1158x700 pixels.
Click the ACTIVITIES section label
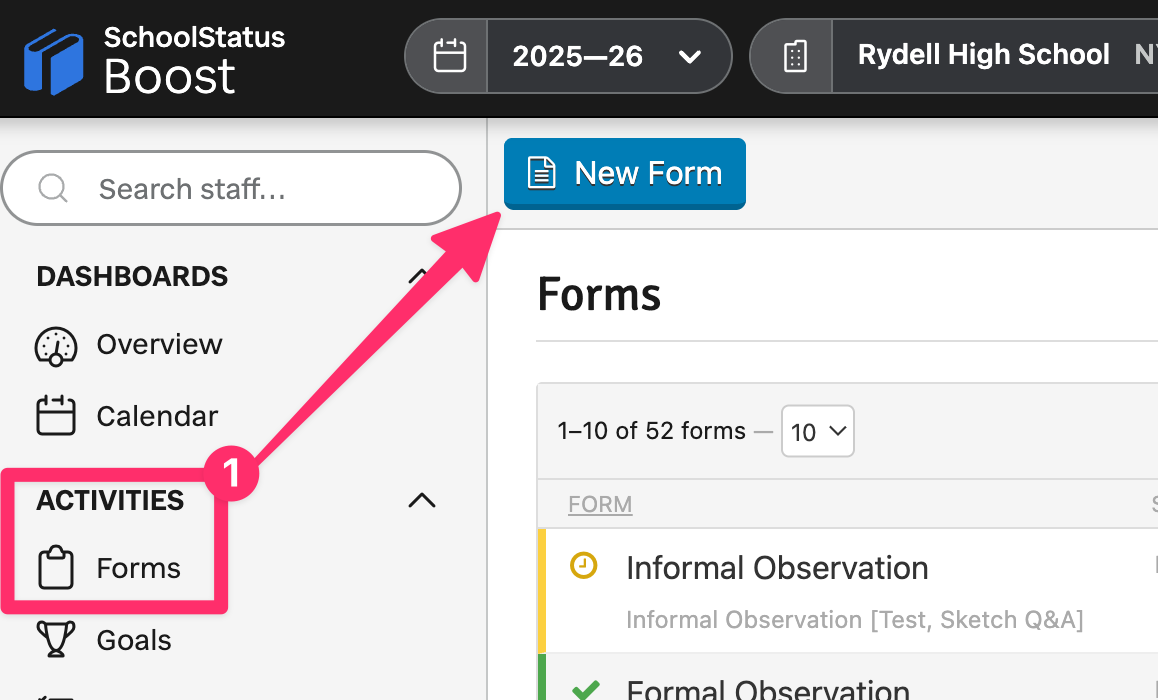point(110,501)
